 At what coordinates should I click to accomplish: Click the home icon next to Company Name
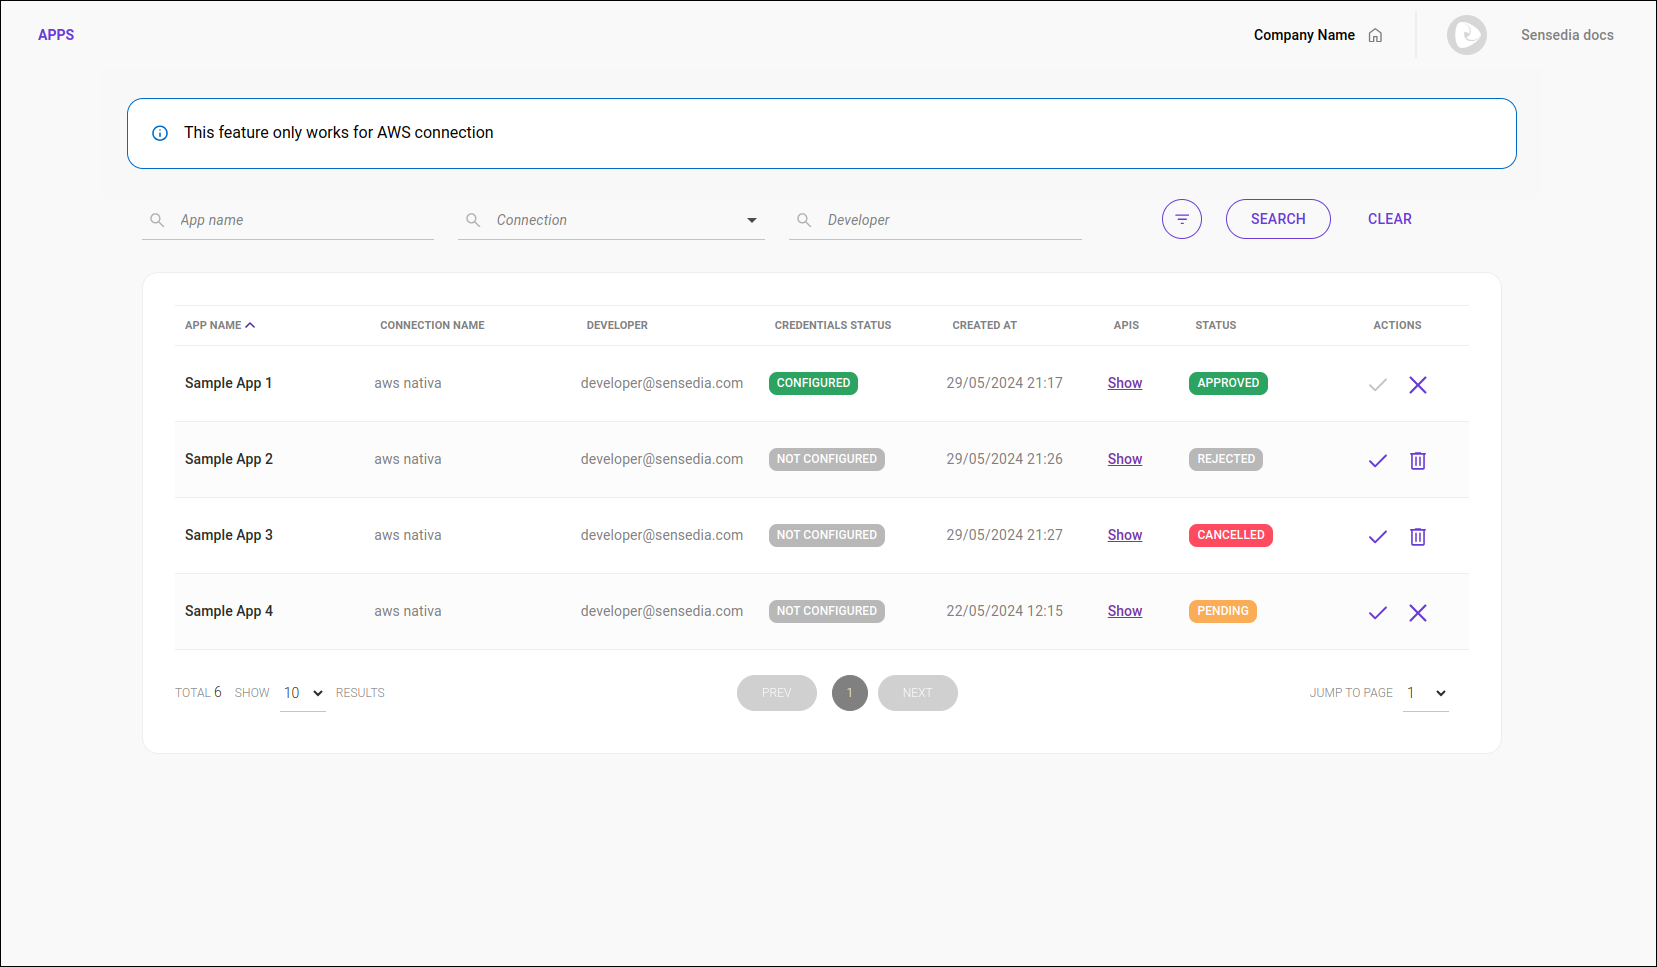pos(1376,34)
